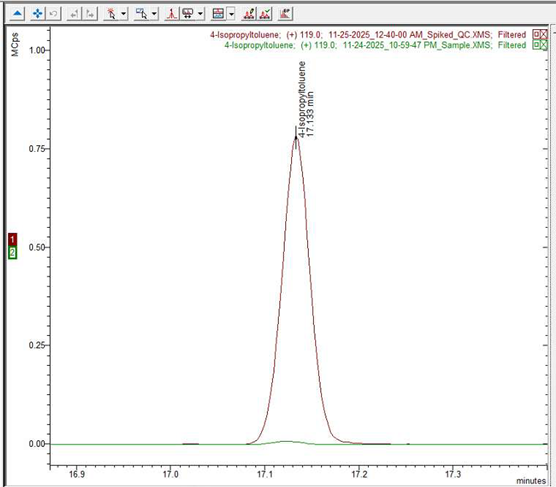Click the last toolbar icon with red peak
The height and width of the screenshot is (487, 556).
click(x=285, y=14)
